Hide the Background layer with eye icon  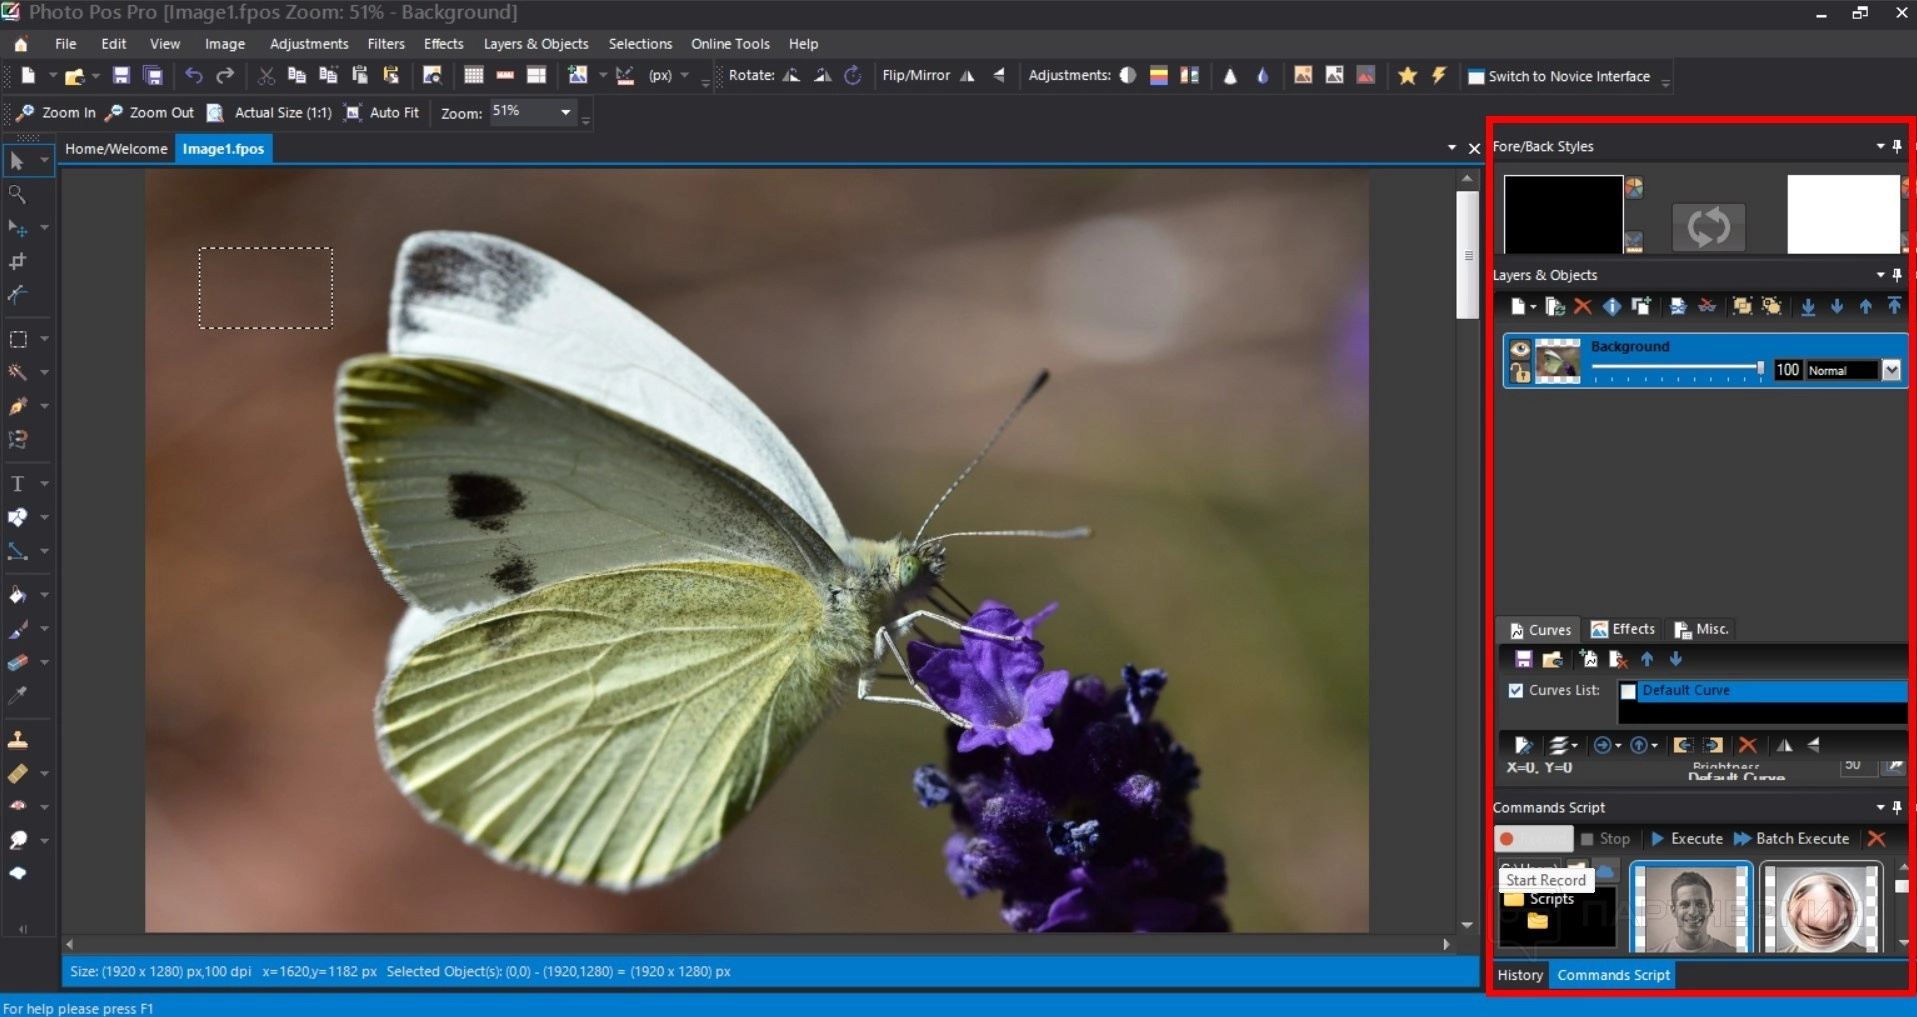tap(1520, 349)
